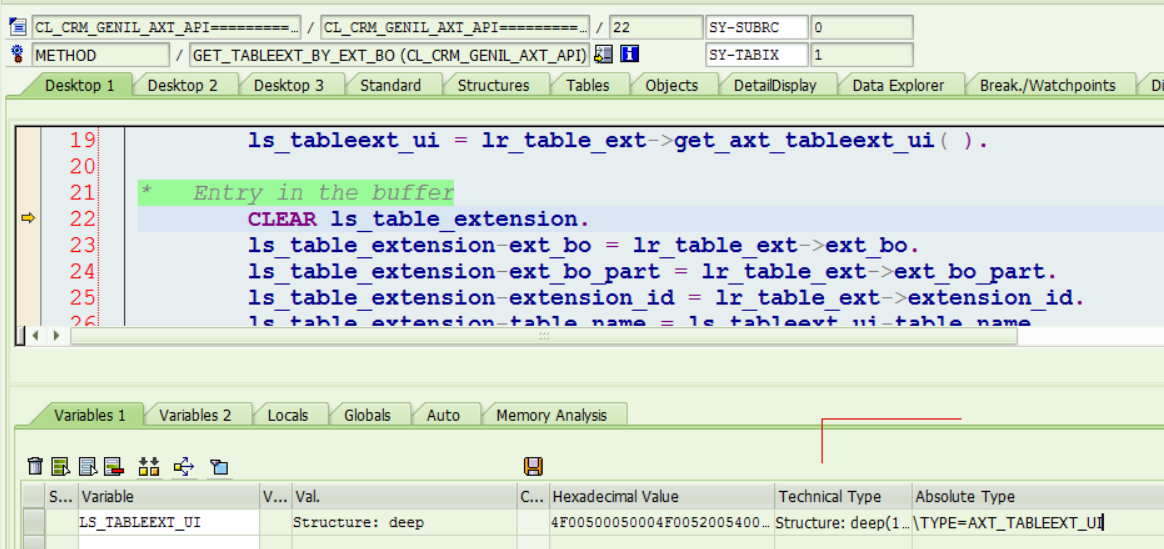
Task: Click the CLEAR ls_table_extension statement on line 22
Action: (x=418, y=219)
